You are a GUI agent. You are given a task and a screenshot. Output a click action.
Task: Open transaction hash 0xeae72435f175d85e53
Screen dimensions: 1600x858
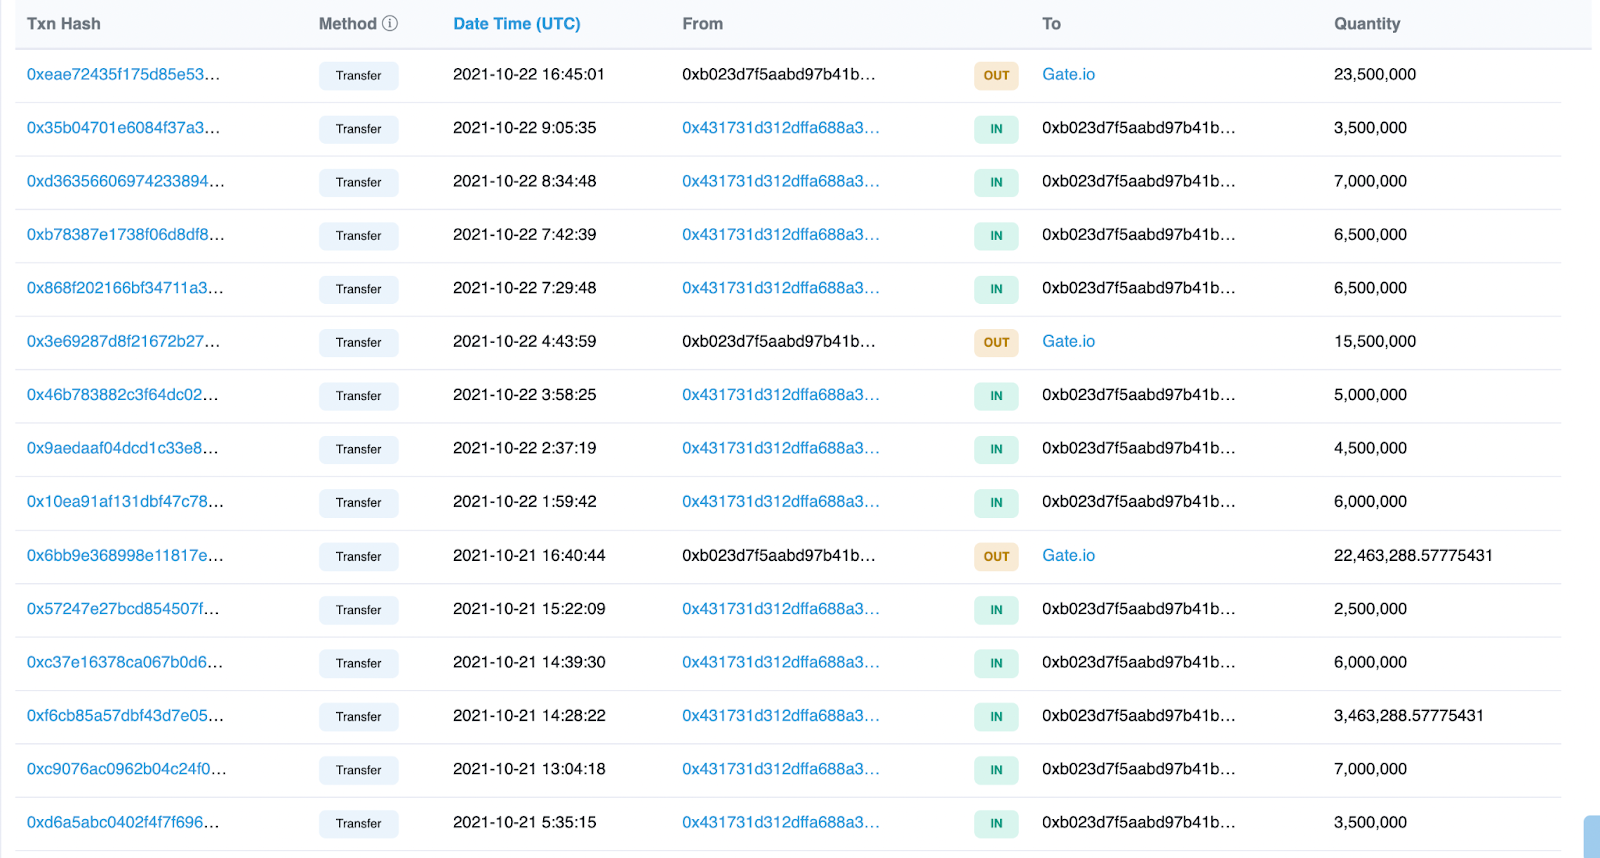(x=123, y=74)
